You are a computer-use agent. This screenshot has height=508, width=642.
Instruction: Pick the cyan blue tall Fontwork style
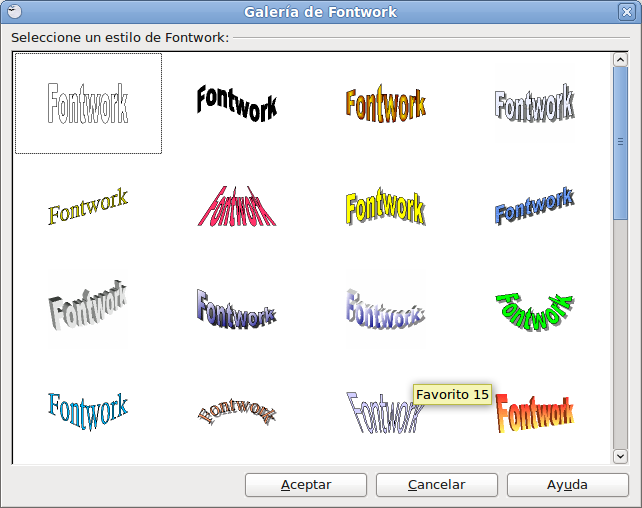(88, 412)
